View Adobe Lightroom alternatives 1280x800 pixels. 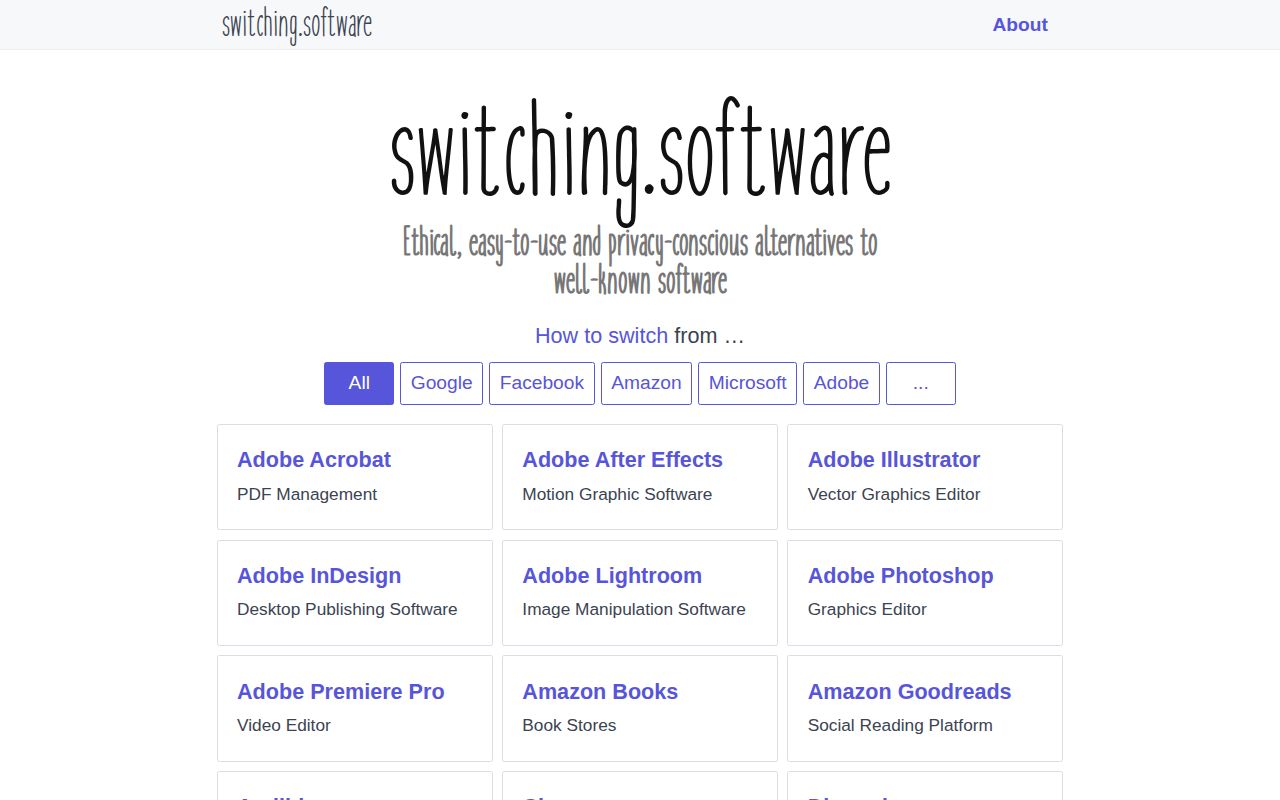pyautogui.click(x=612, y=576)
